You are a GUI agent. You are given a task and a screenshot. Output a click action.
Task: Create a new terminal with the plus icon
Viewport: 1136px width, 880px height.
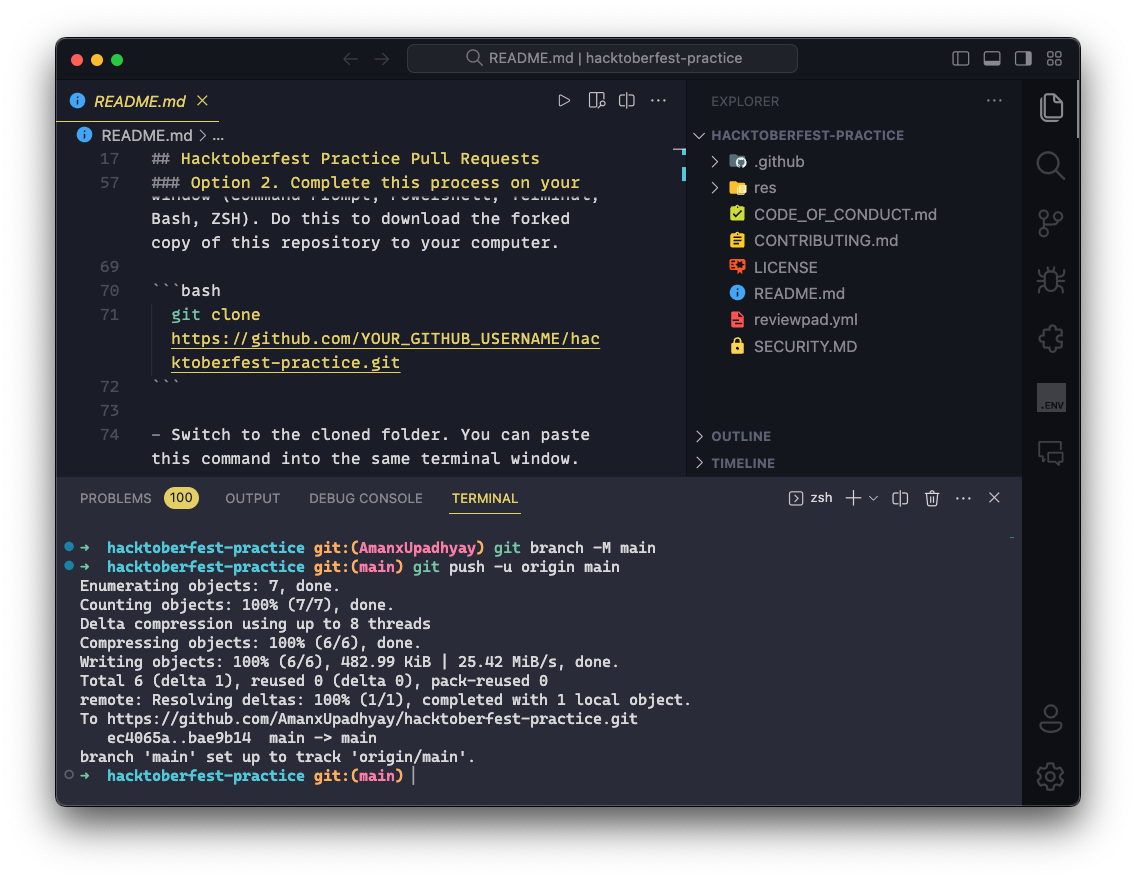(856, 497)
